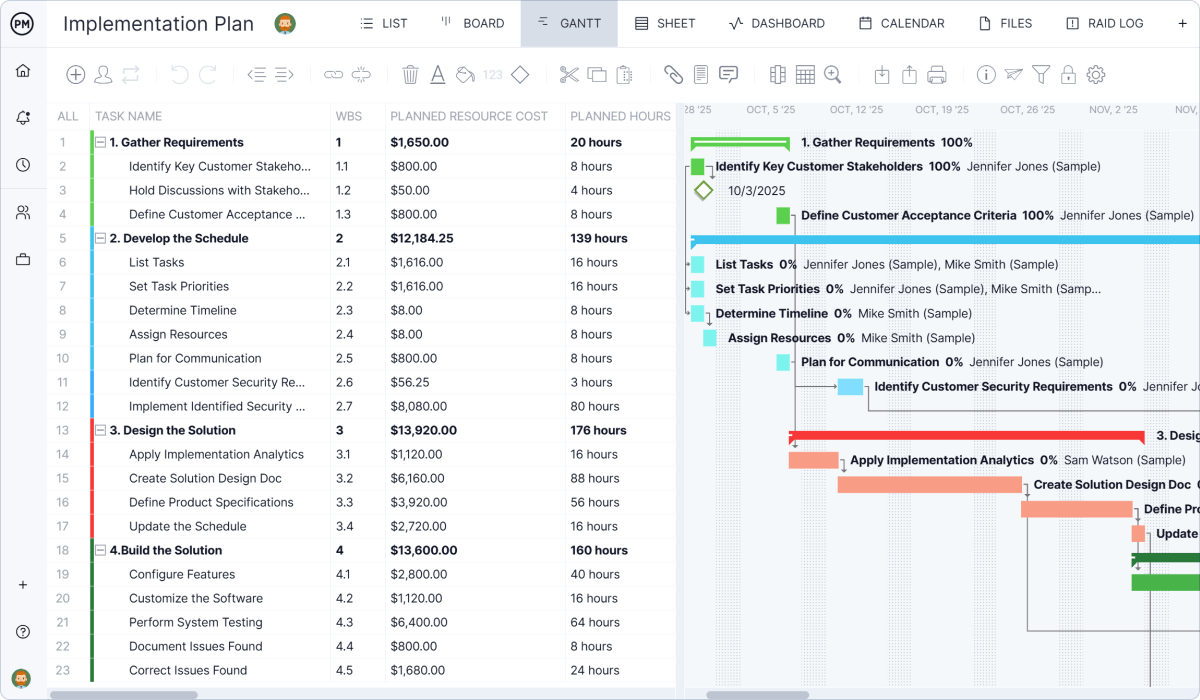Add a milestone using the diamond icon

(519, 74)
